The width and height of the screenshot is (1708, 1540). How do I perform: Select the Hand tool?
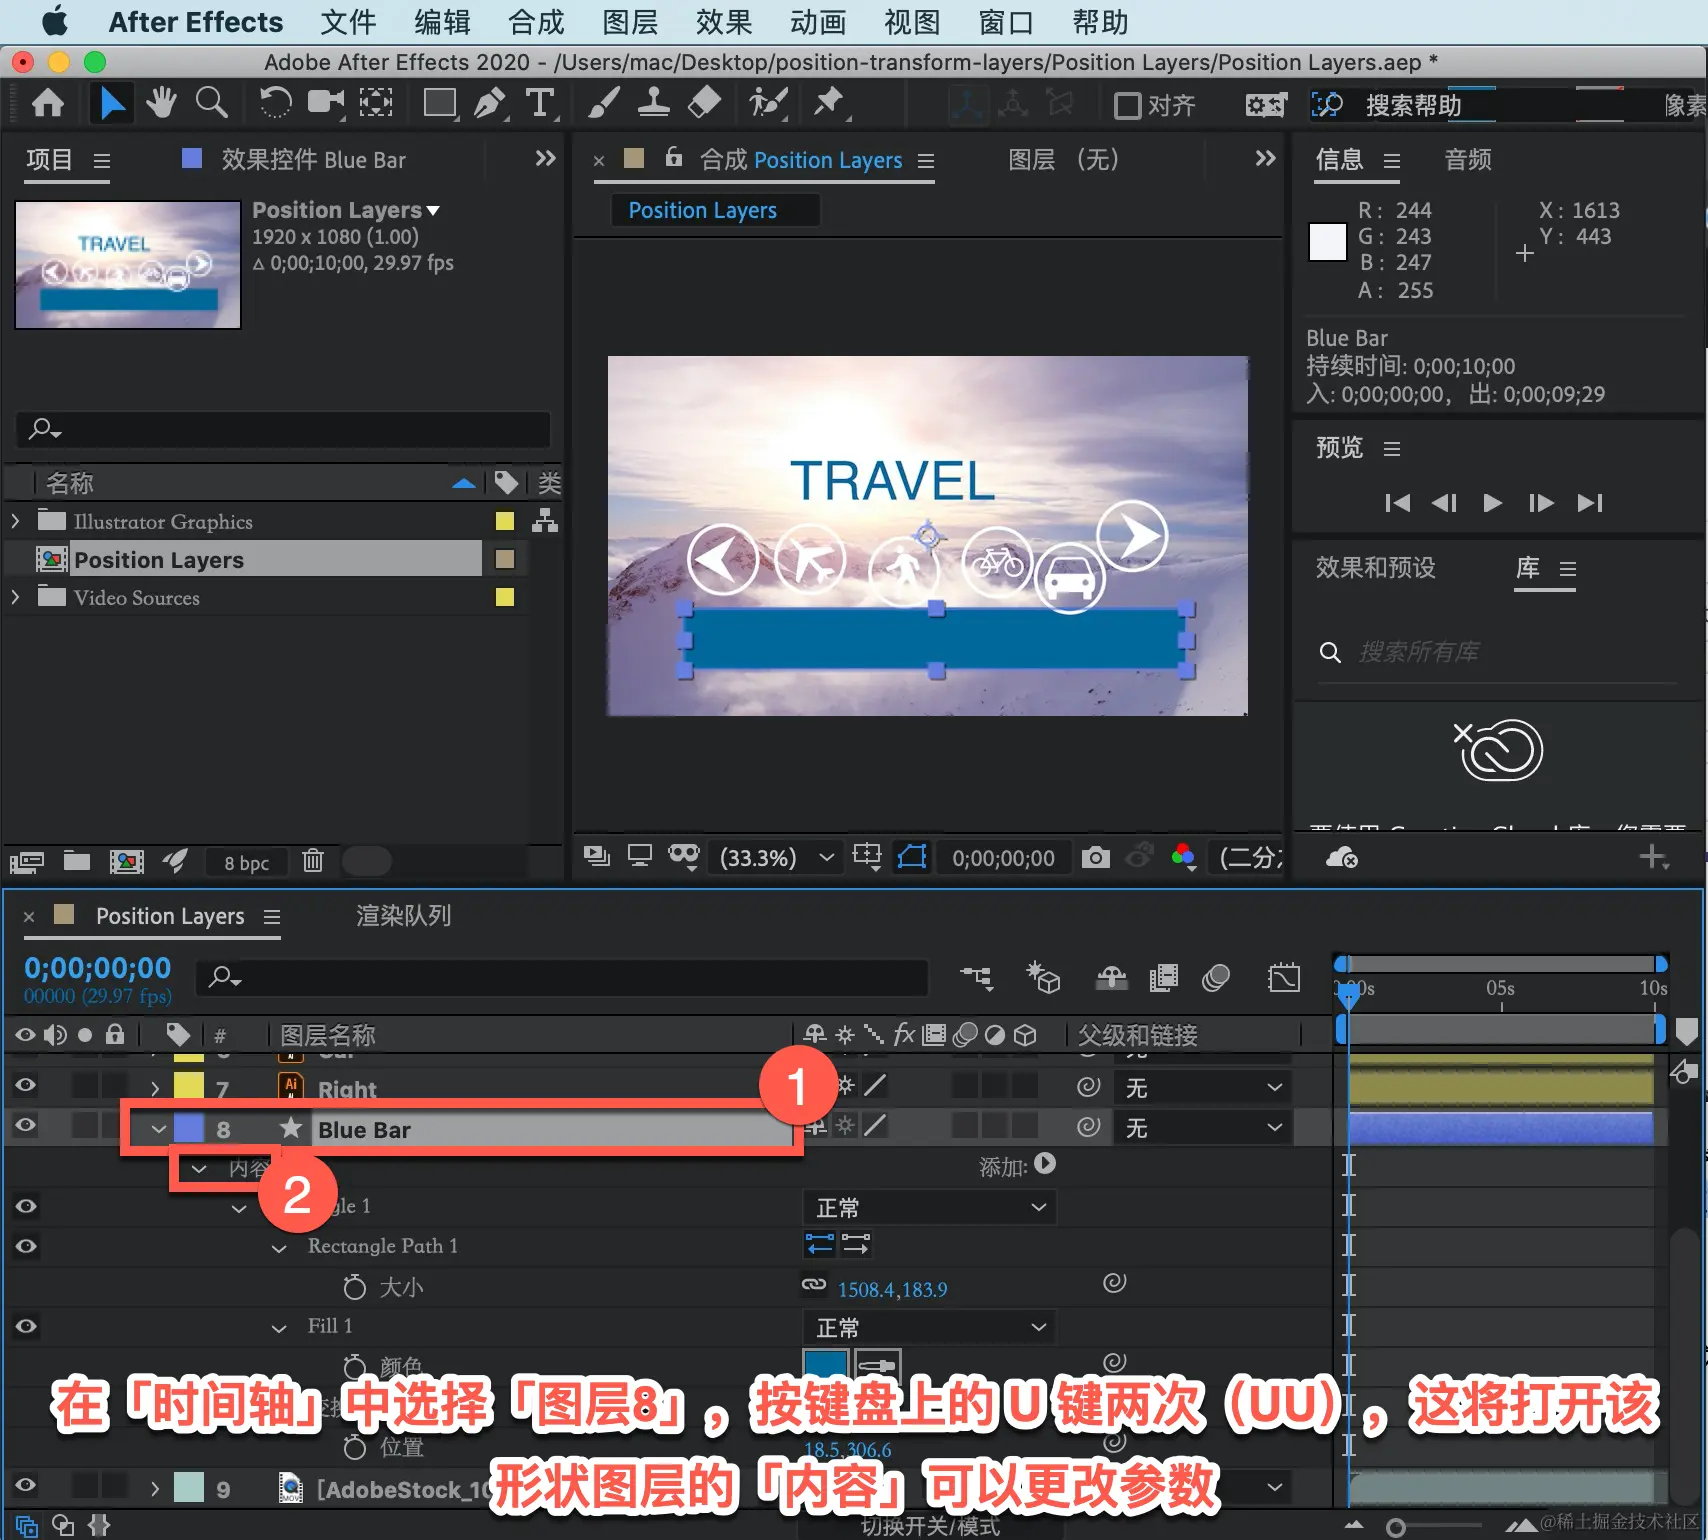(x=160, y=103)
